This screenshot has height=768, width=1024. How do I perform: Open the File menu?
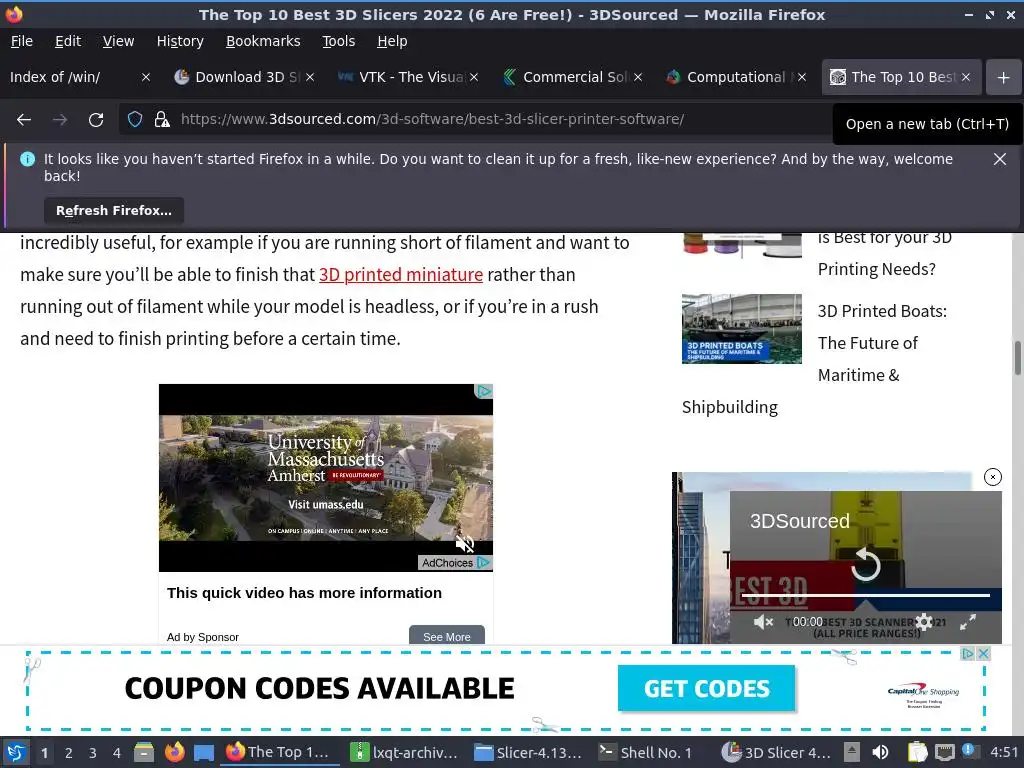click(x=22, y=41)
